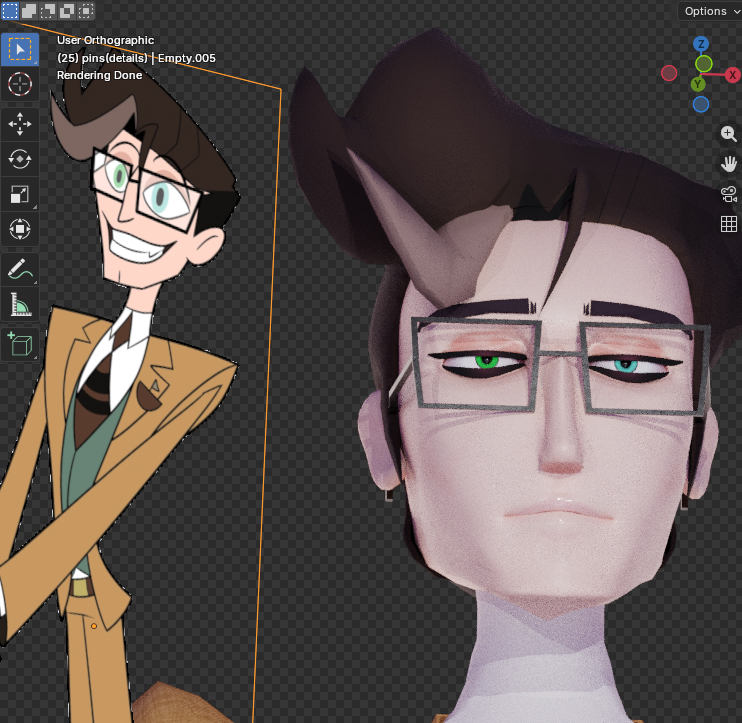This screenshot has height=723, width=742.
Task: Set selection mode to invert
Action: click(x=67, y=10)
